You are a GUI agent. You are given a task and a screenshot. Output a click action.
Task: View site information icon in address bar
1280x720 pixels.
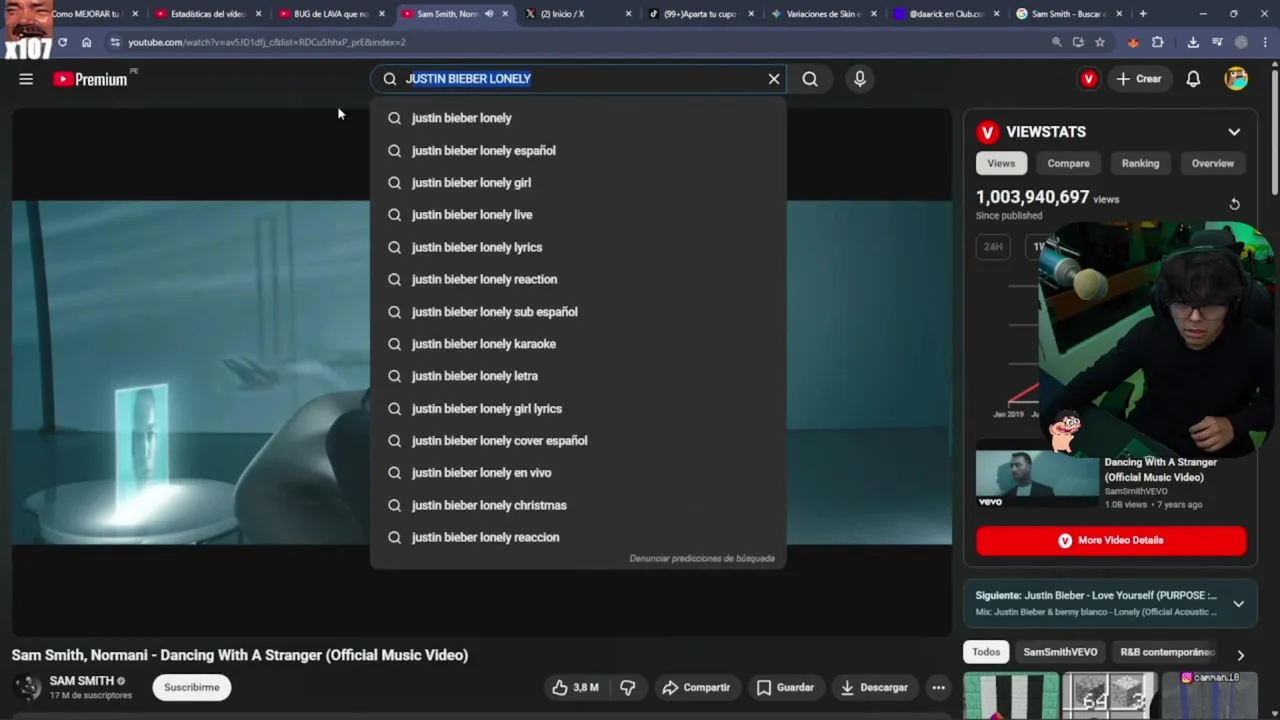click(x=115, y=42)
